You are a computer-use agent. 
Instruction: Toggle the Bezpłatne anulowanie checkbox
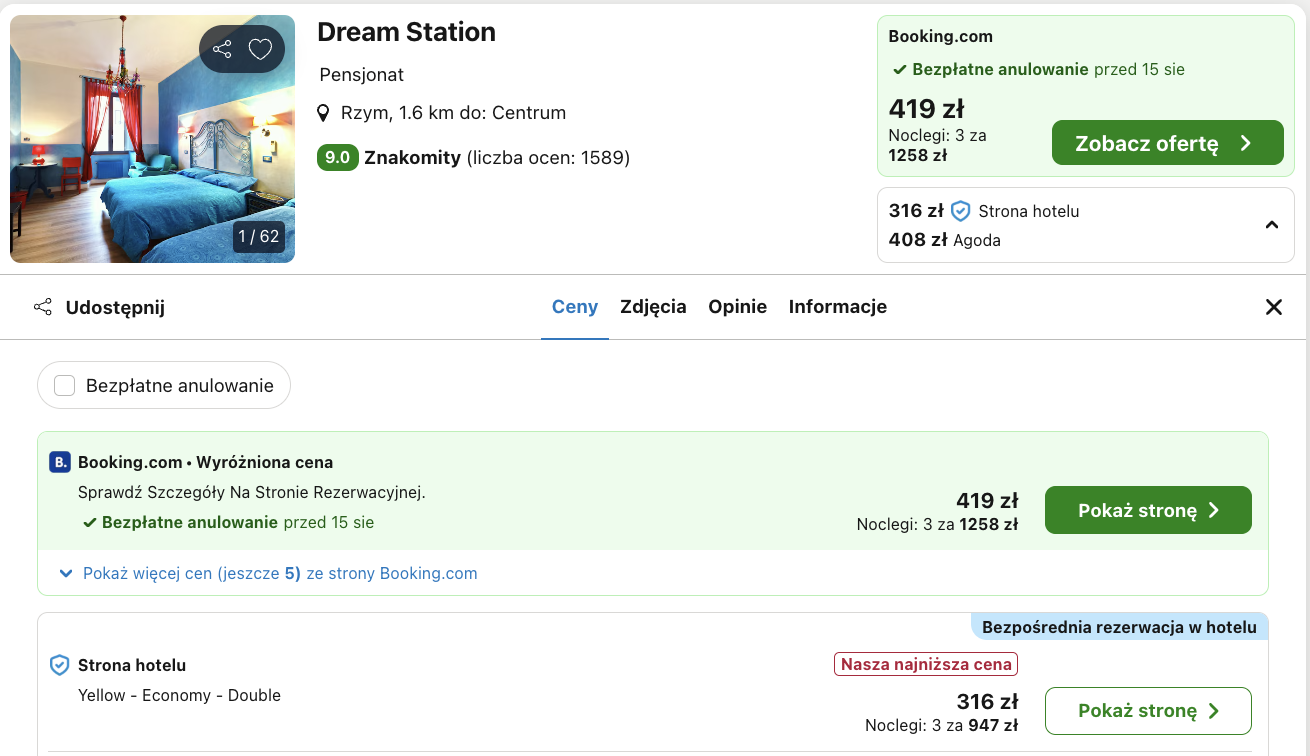pos(65,385)
